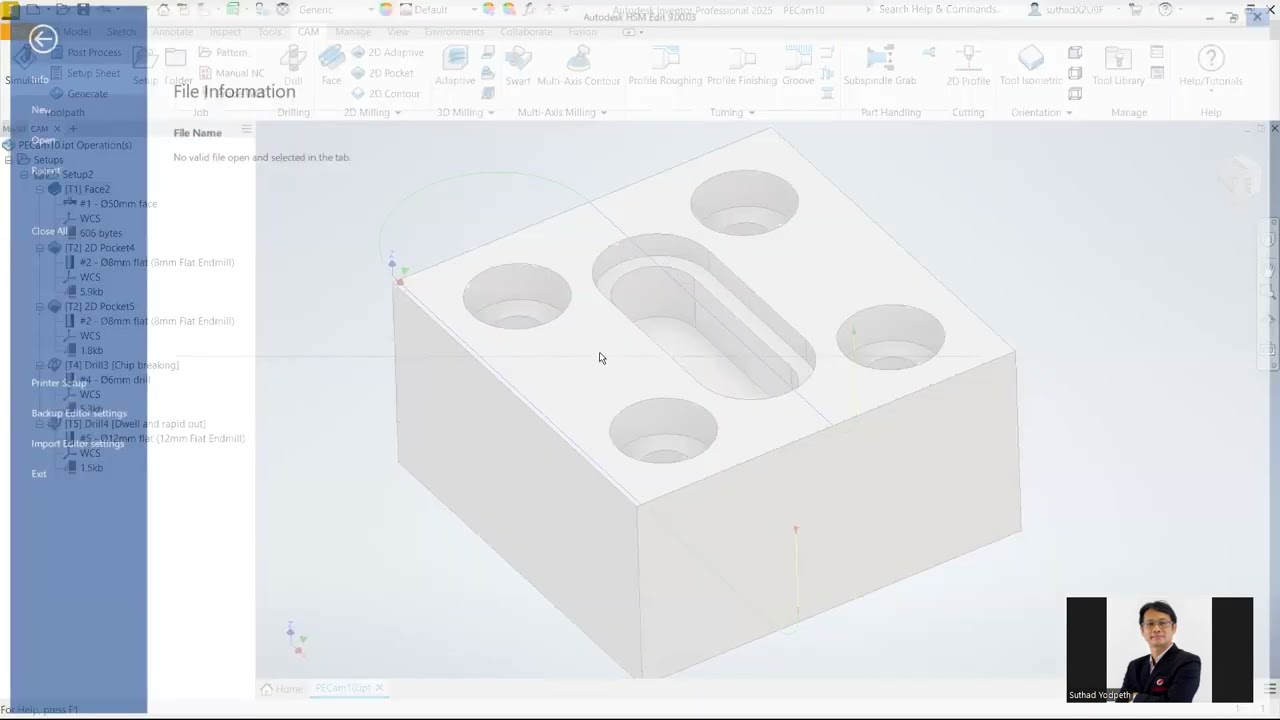Select the [T1] Face2 operation
This screenshot has width=1280, height=720.
tap(87, 189)
